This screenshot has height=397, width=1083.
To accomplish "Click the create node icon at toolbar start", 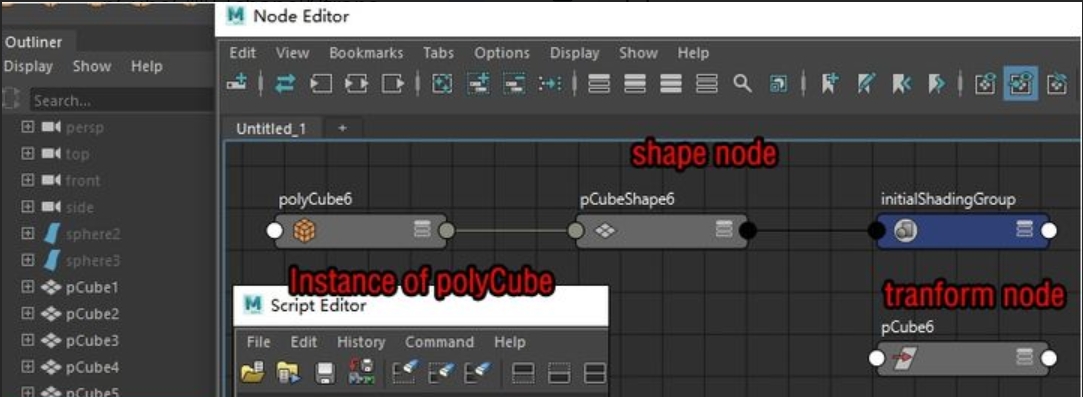I will click(237, 84).
